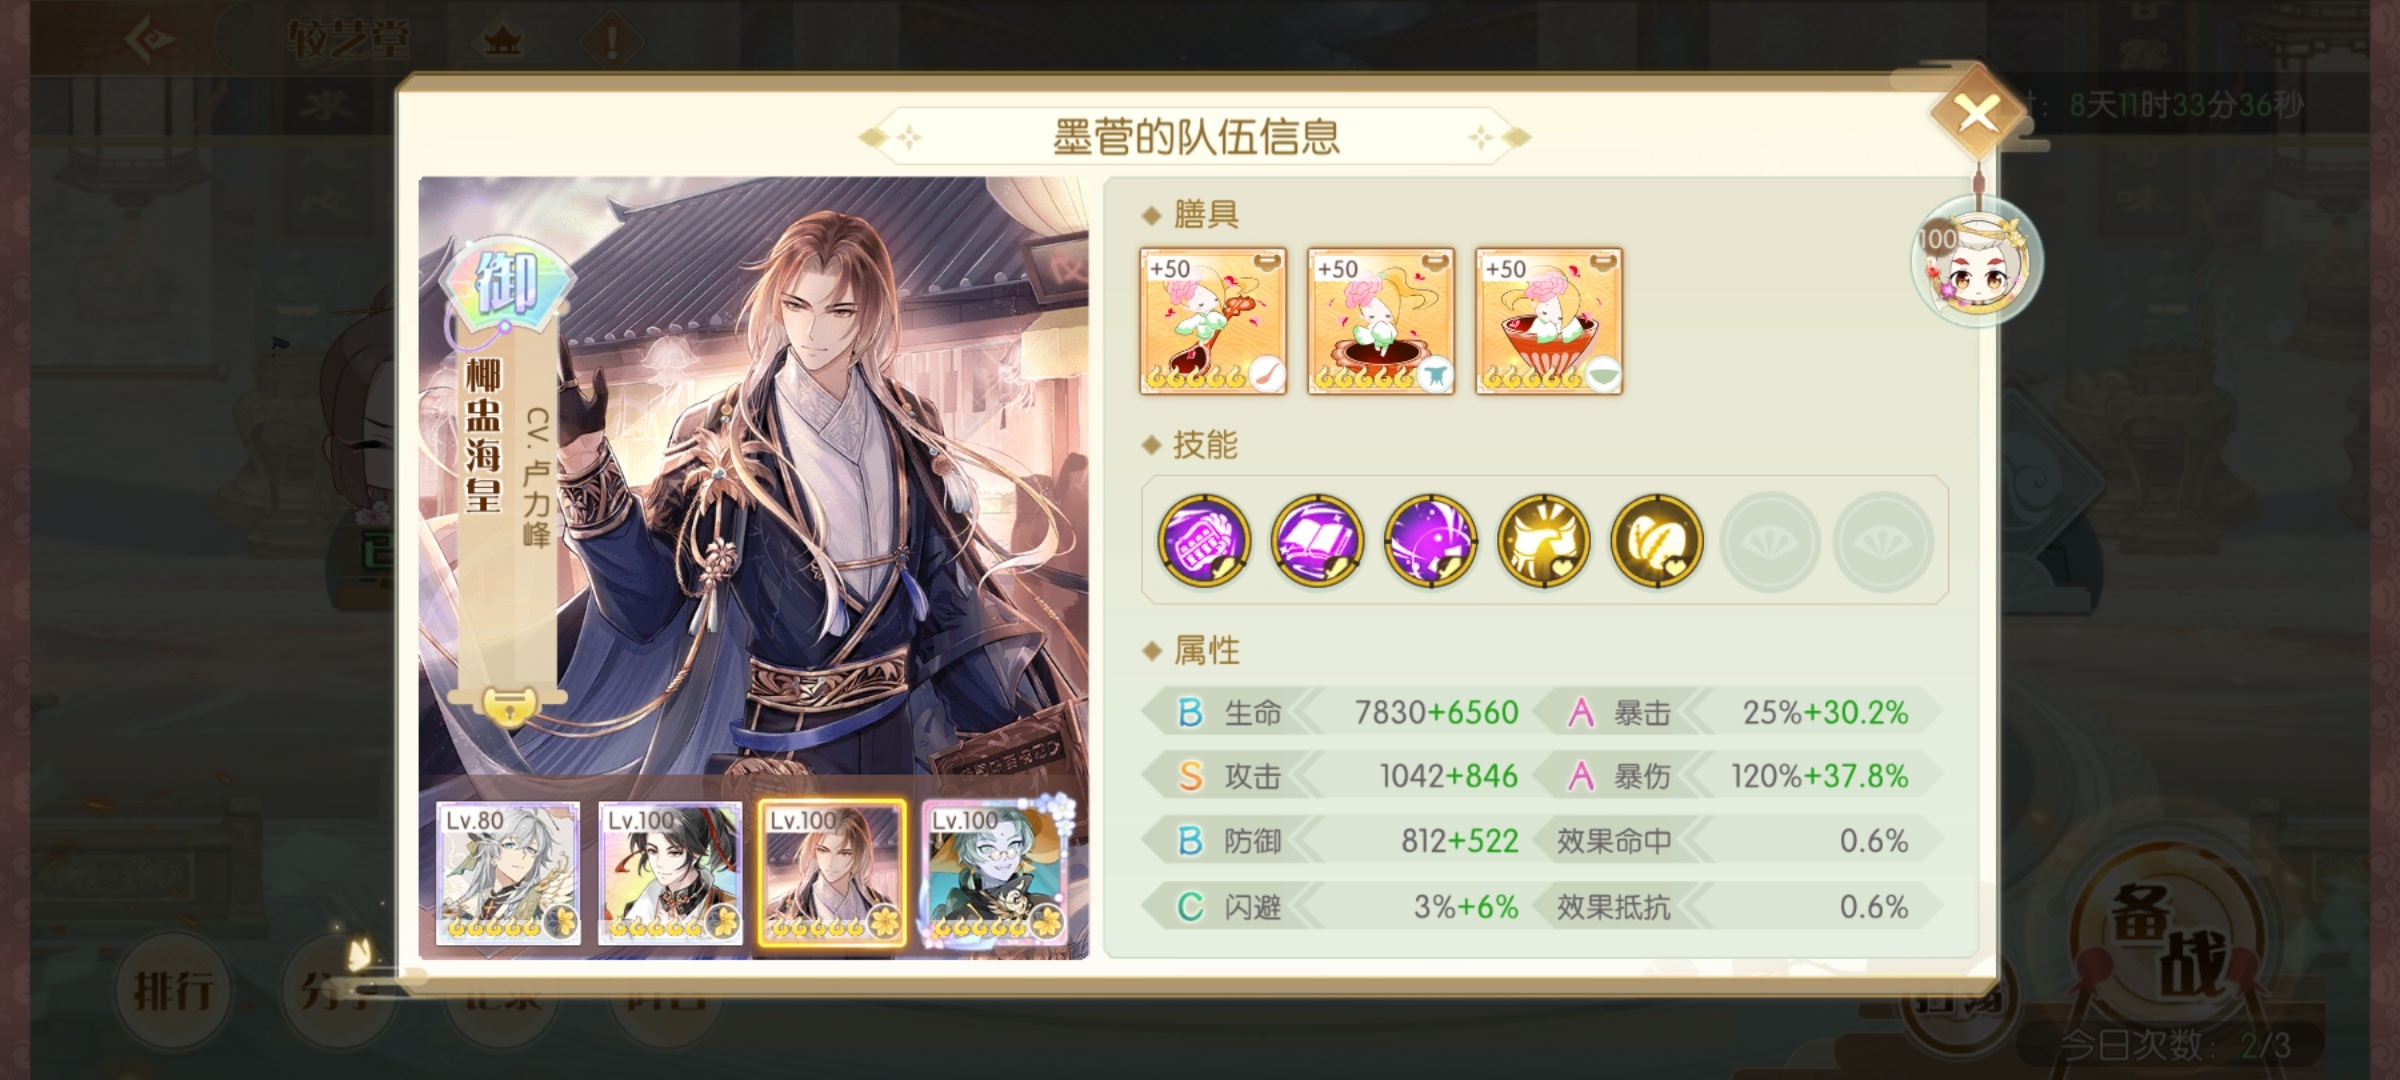Tap the rainbow 御 rarity badge
The height and width of the screenshot is (1080, 2400).
pos(506,283)
